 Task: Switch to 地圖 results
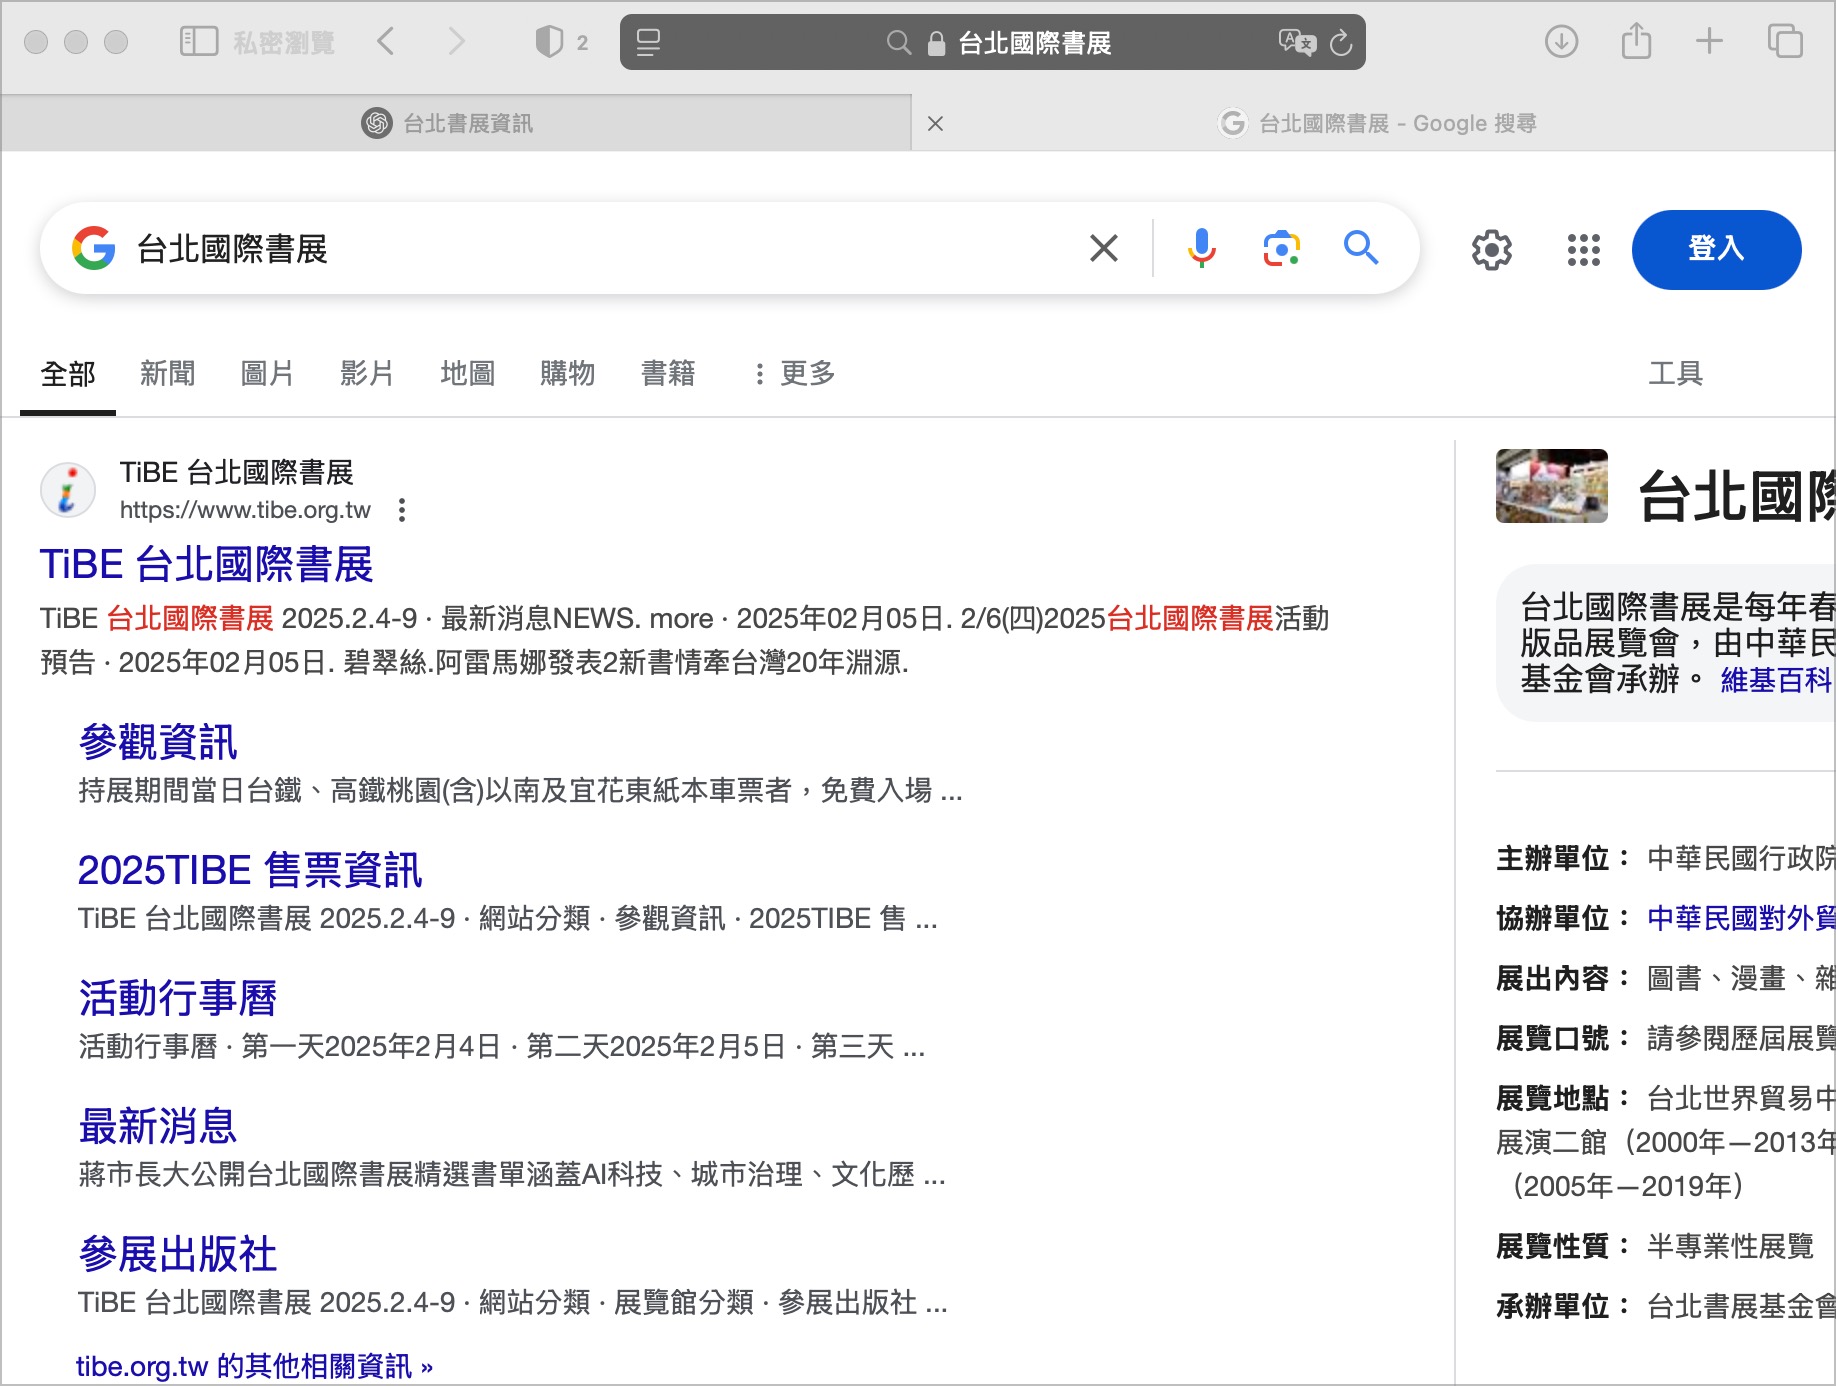[x=468, y=373]
